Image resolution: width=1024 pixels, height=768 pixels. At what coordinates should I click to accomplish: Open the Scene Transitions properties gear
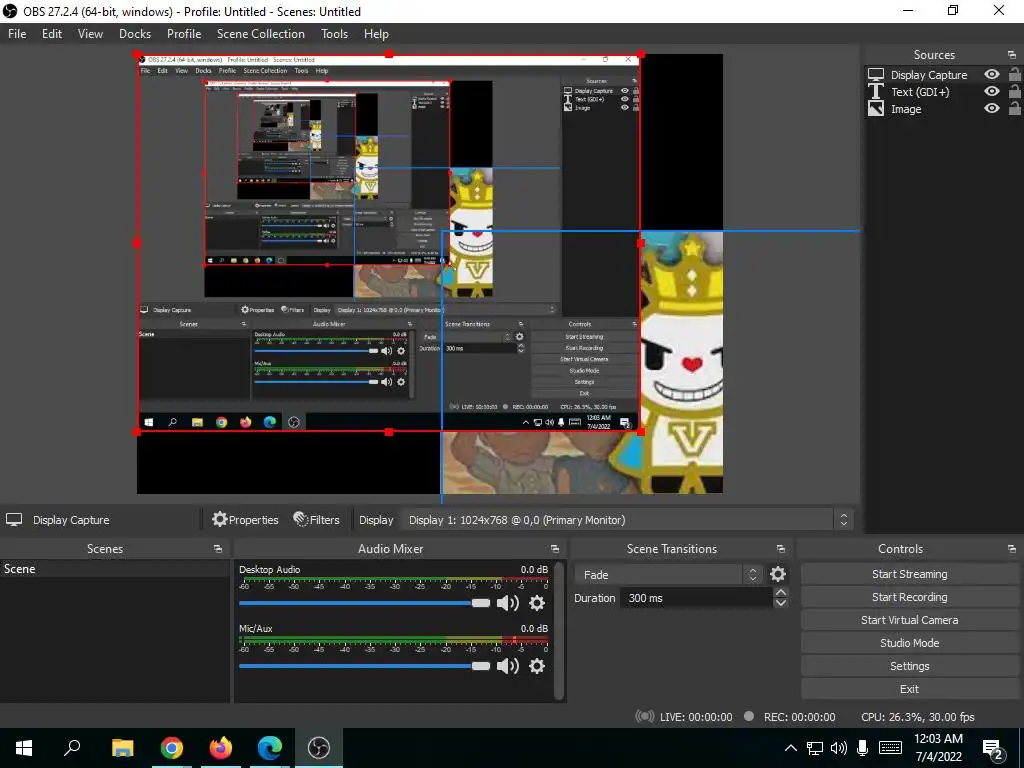[777, 574]
